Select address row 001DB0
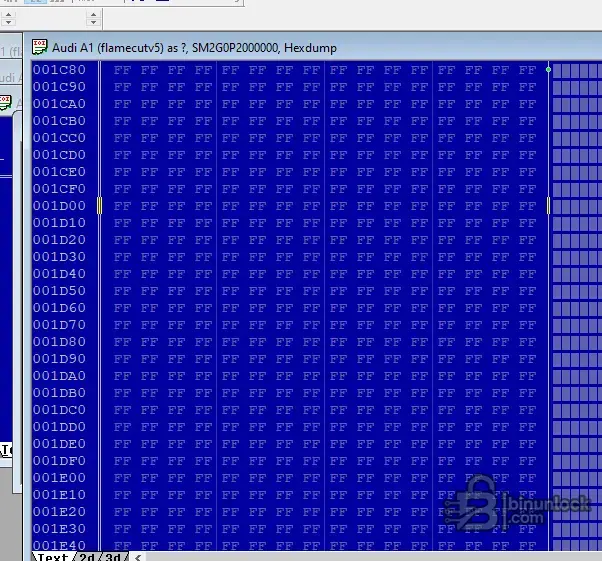The image size is (602, 561). pyautogui.click(x=59, y=393)
